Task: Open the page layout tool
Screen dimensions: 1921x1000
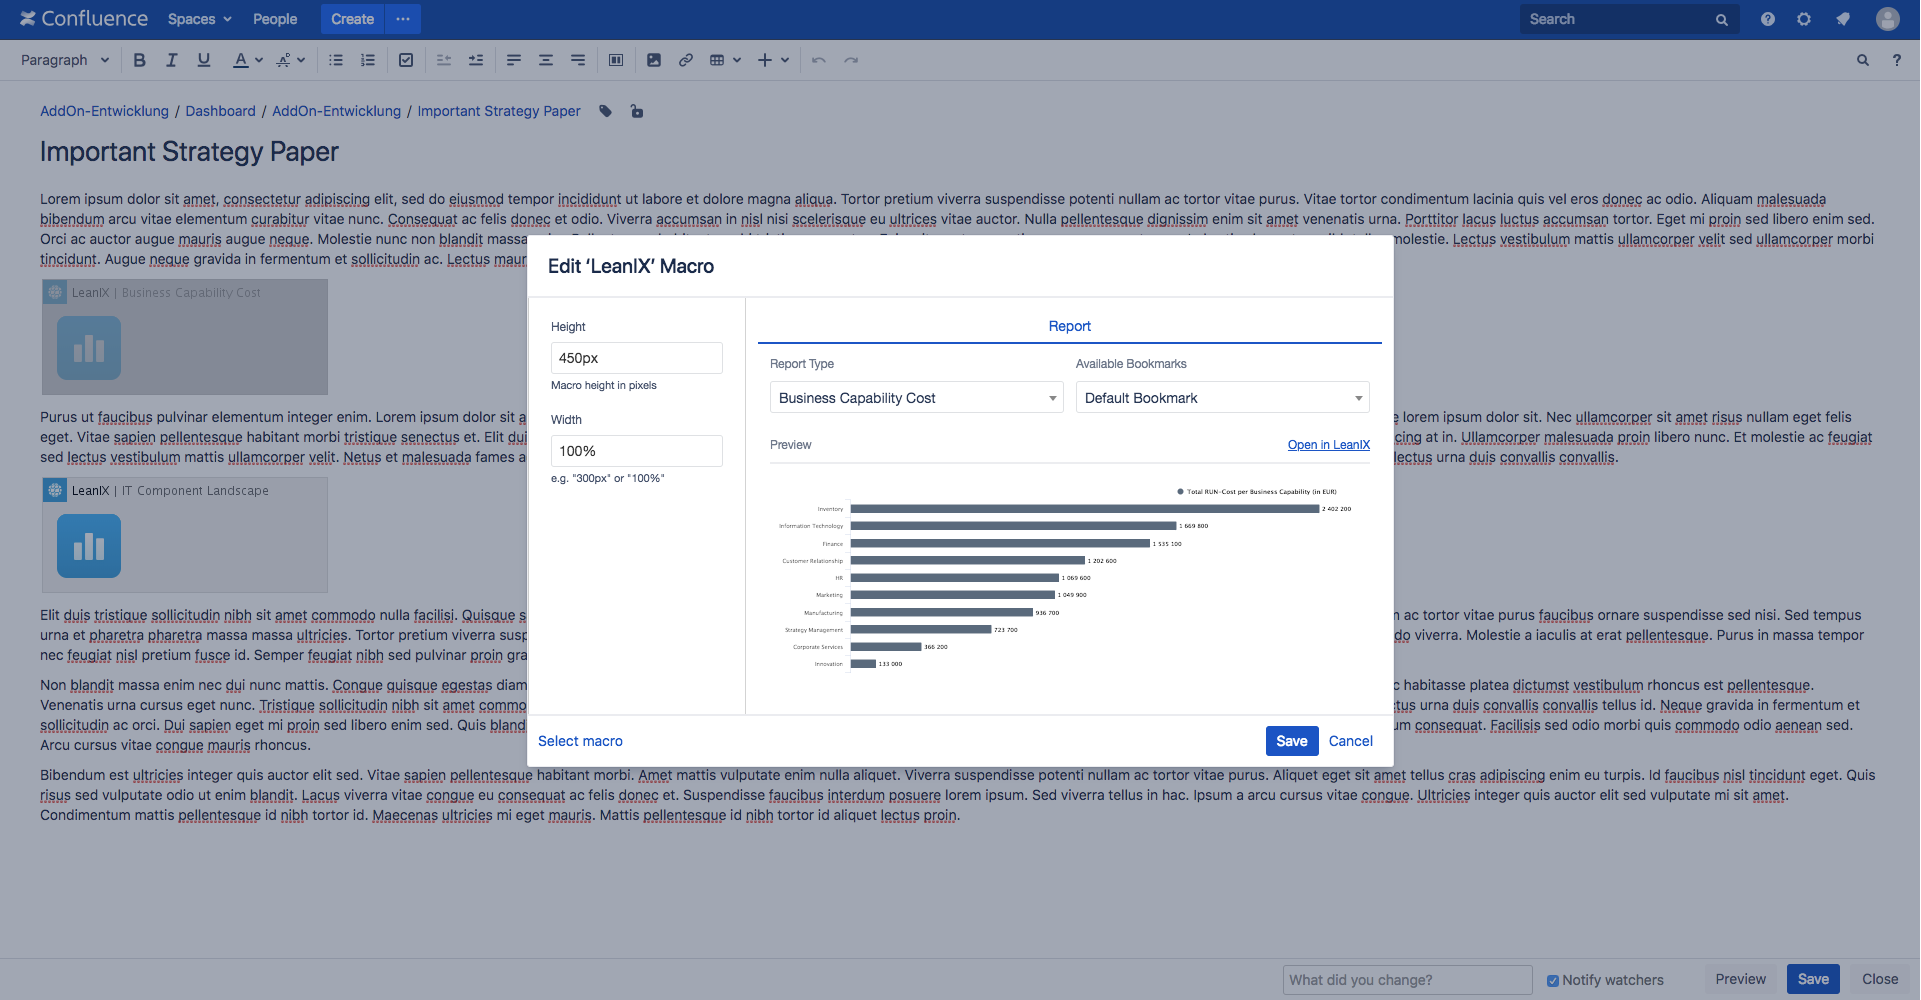Action: 616,60
